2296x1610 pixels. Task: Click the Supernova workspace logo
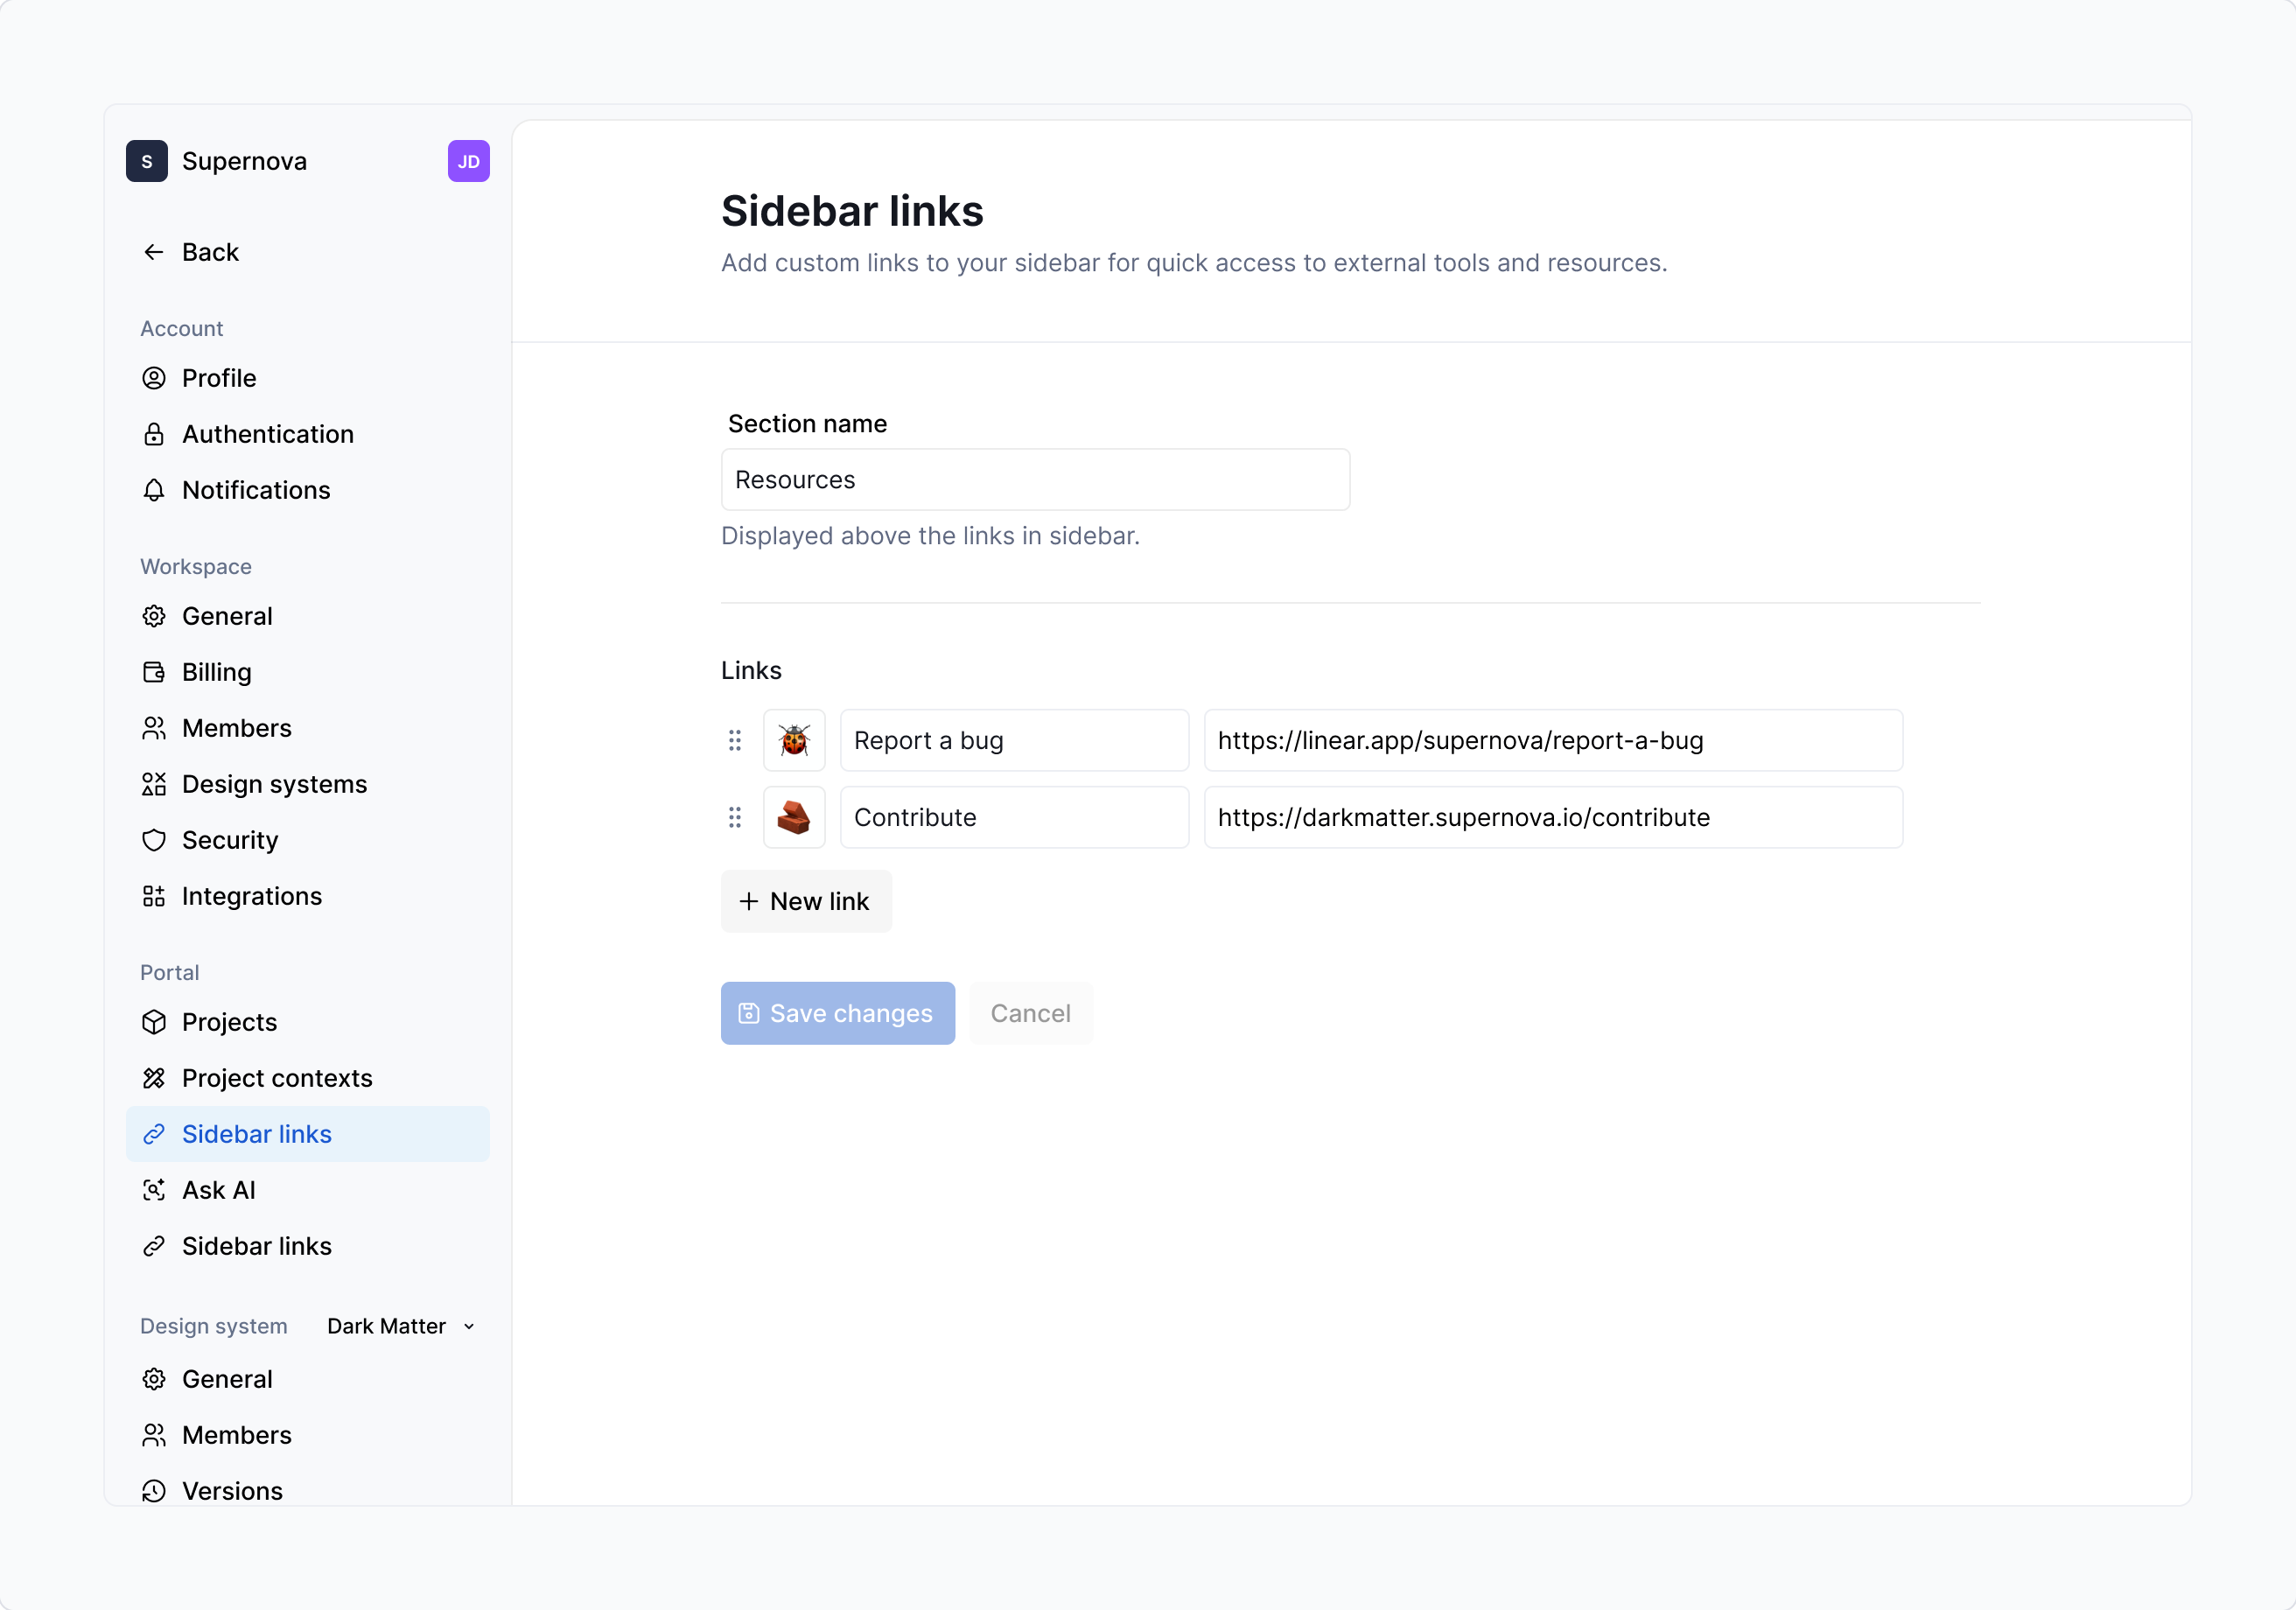(147, 161)
